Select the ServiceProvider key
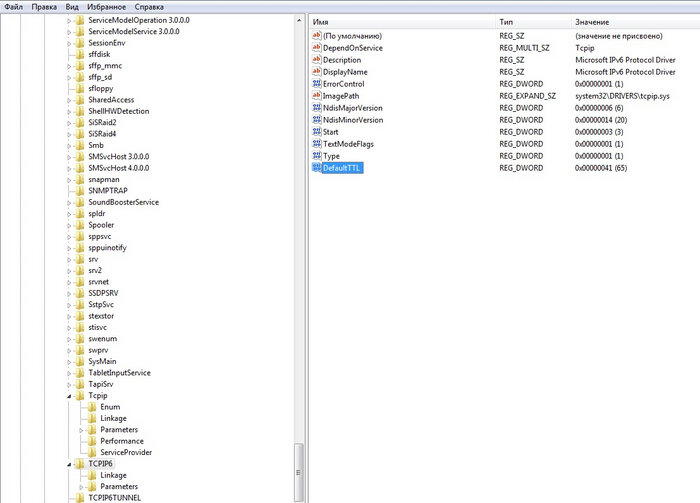 126,453
